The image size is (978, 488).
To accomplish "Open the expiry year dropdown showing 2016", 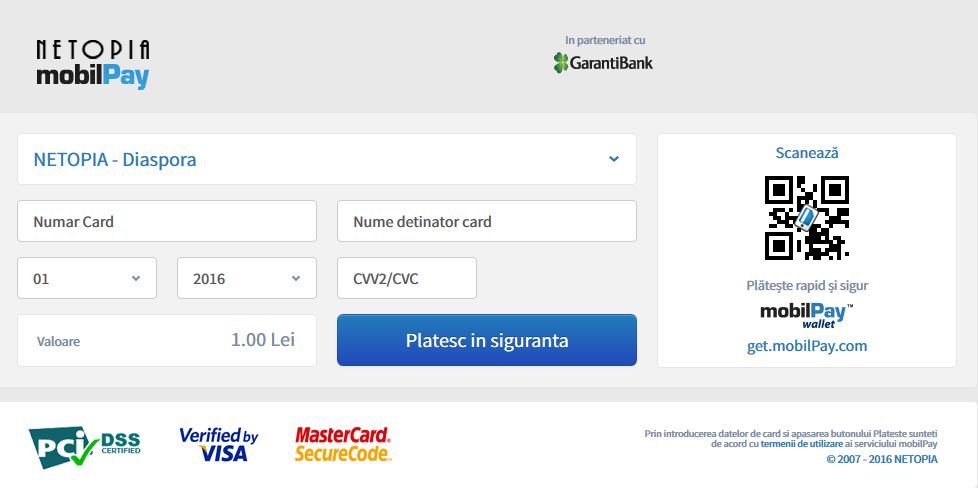I will click(x=247, y=278).
